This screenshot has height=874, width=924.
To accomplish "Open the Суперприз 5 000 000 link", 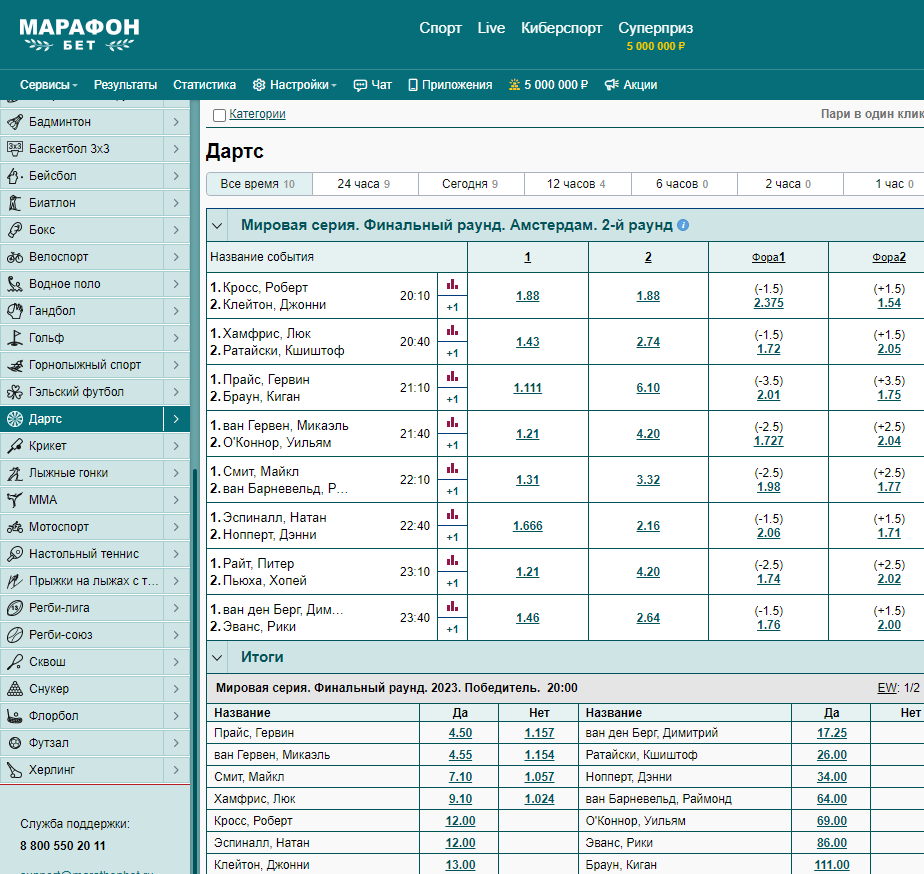I will pos(655,35).
